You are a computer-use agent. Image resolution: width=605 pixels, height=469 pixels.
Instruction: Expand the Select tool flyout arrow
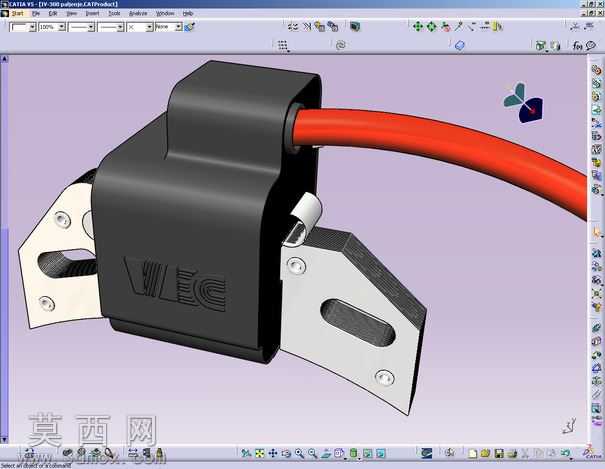[x=600, y=237]
